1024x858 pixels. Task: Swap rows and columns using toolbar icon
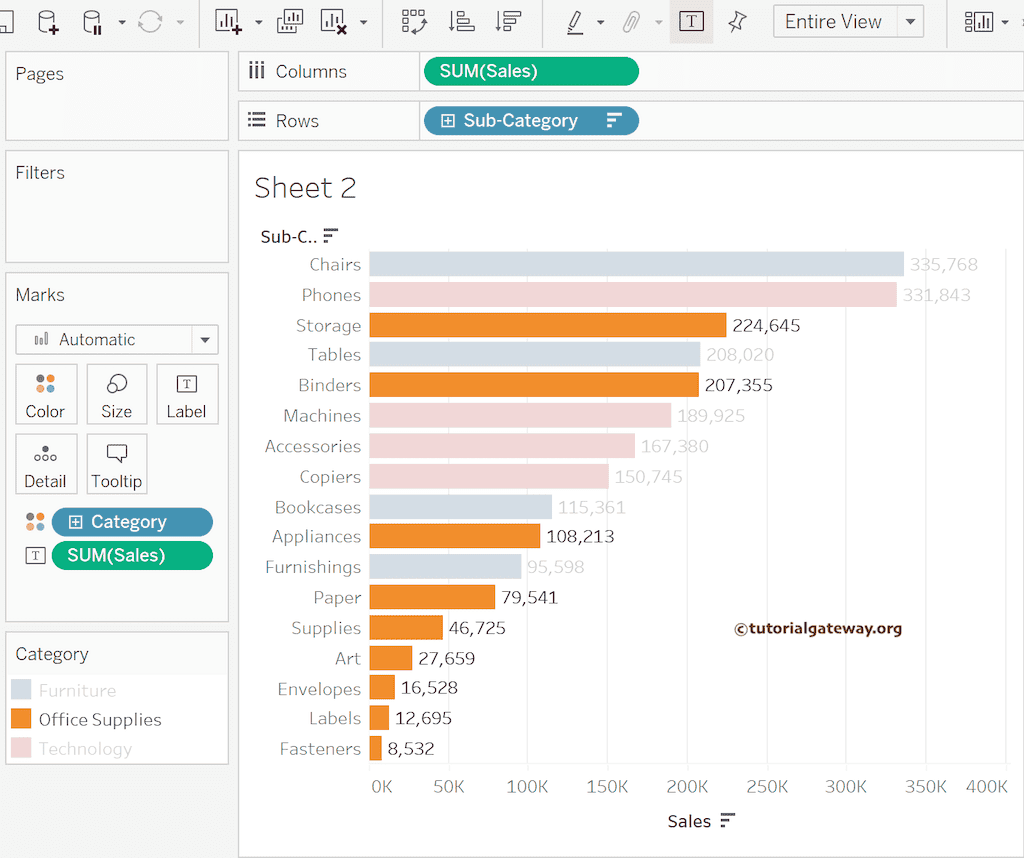pyautogui.click(x=413, y=22)
